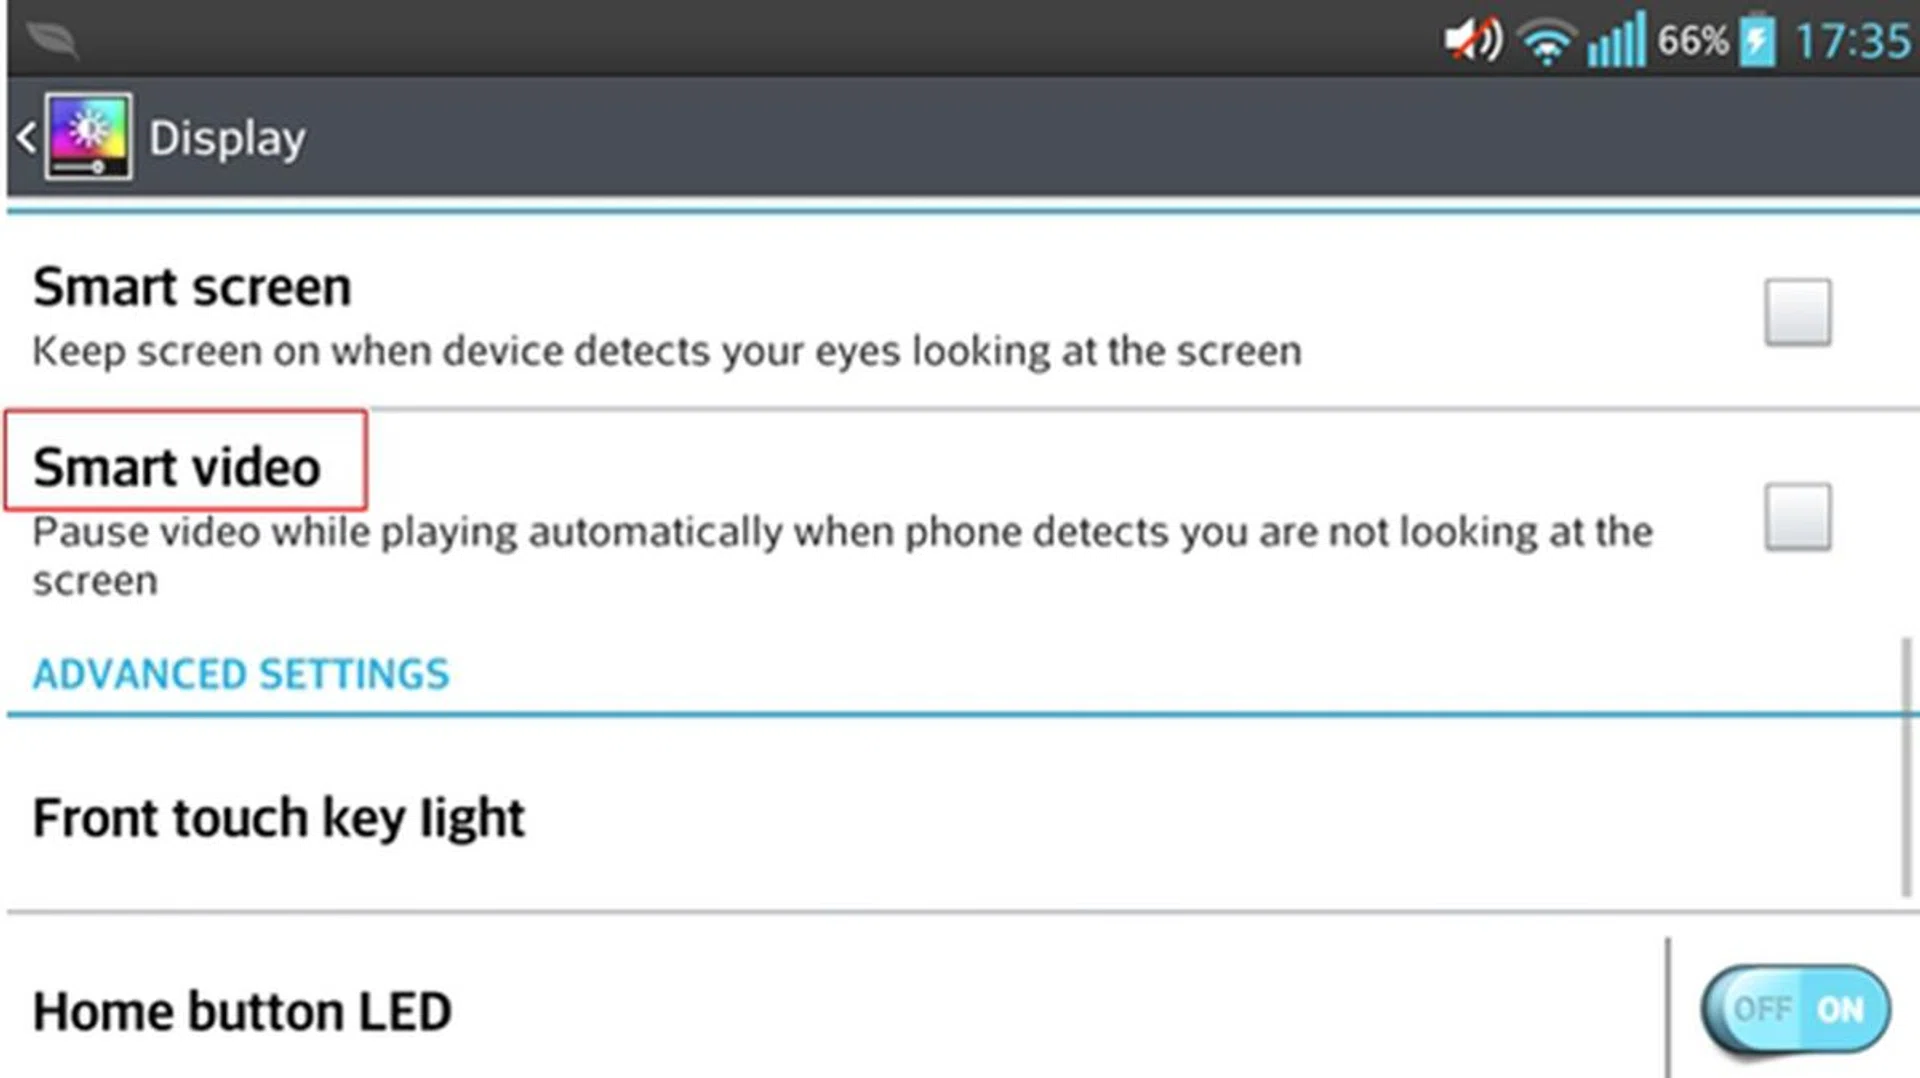Image resolution: width=1920 pixels, height=1078 pixels.
Task: Tap the Smart screen title label
Action: click(x=192, y=288)
